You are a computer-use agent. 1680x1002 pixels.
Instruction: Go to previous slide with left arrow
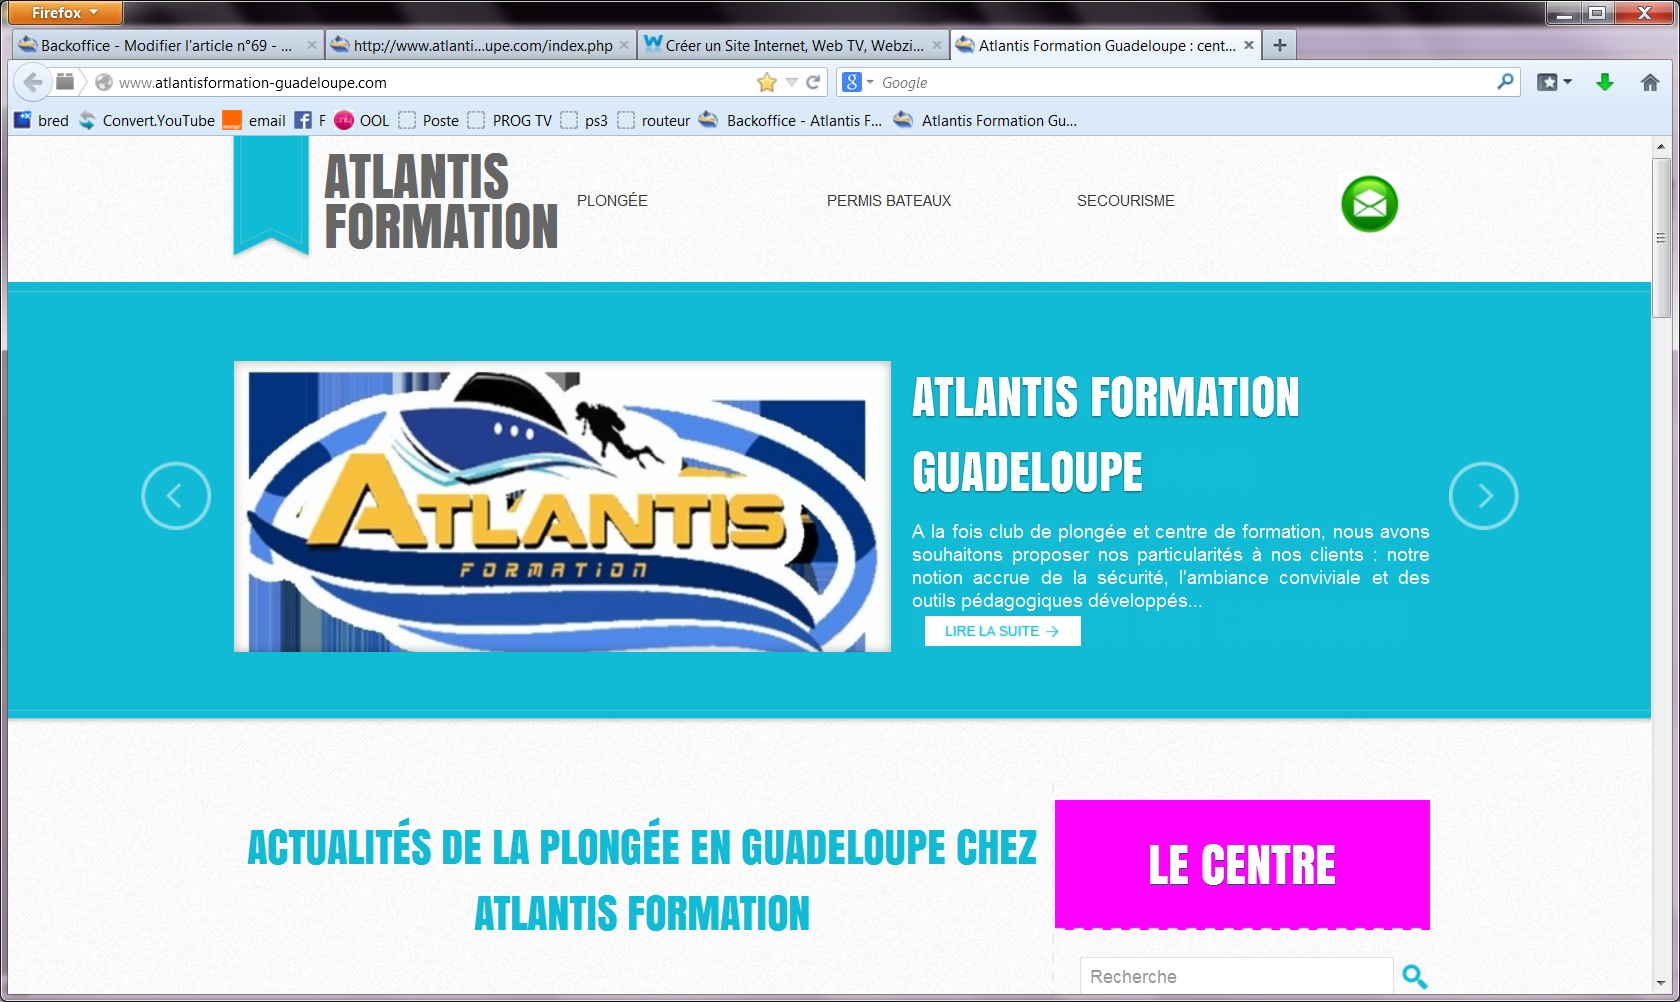176,495
